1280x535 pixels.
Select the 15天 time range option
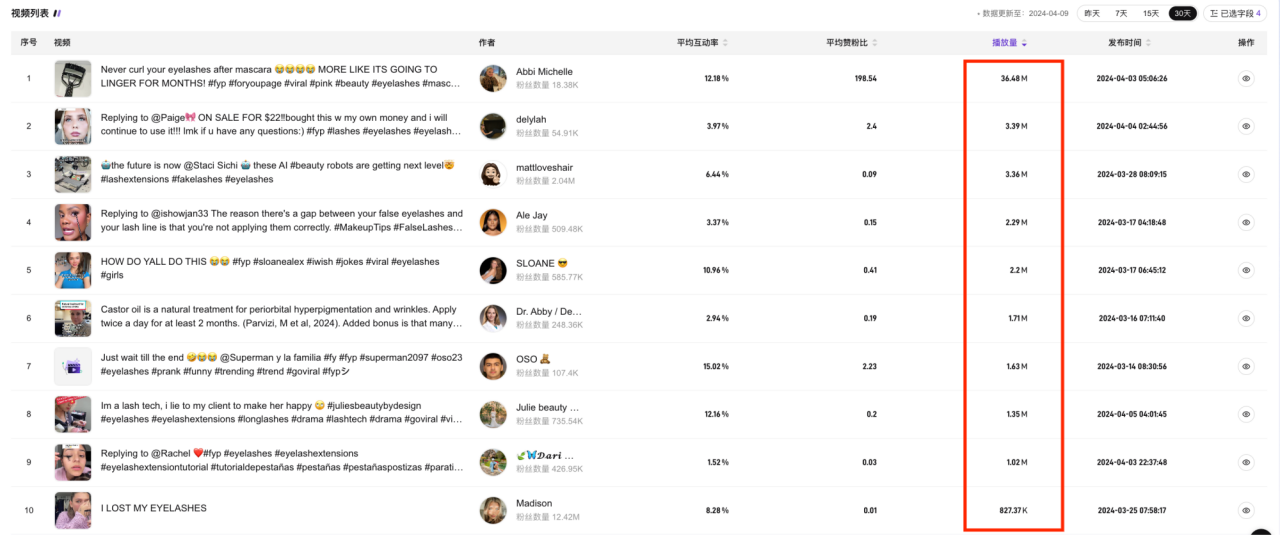(x=1151, y=14)
